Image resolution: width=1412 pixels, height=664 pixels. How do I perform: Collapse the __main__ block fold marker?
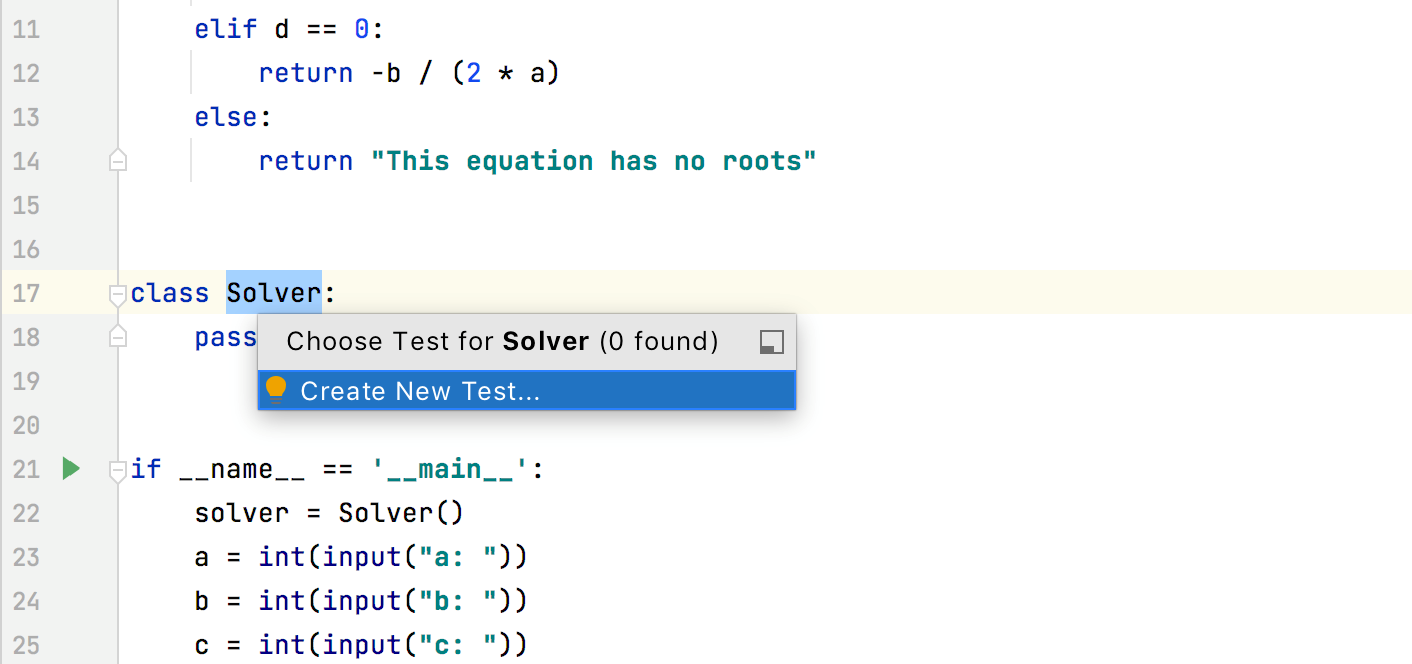click(117, 467)
